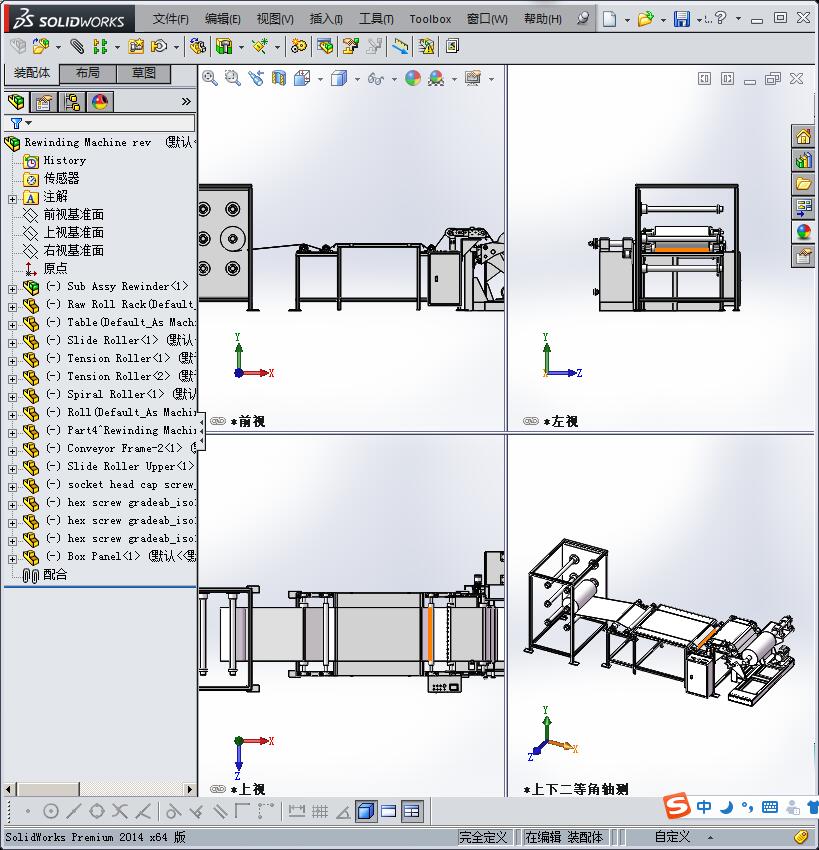Select the Move Component tool
The width and height of the screenshot is (819, 850).
coord(159,47)
